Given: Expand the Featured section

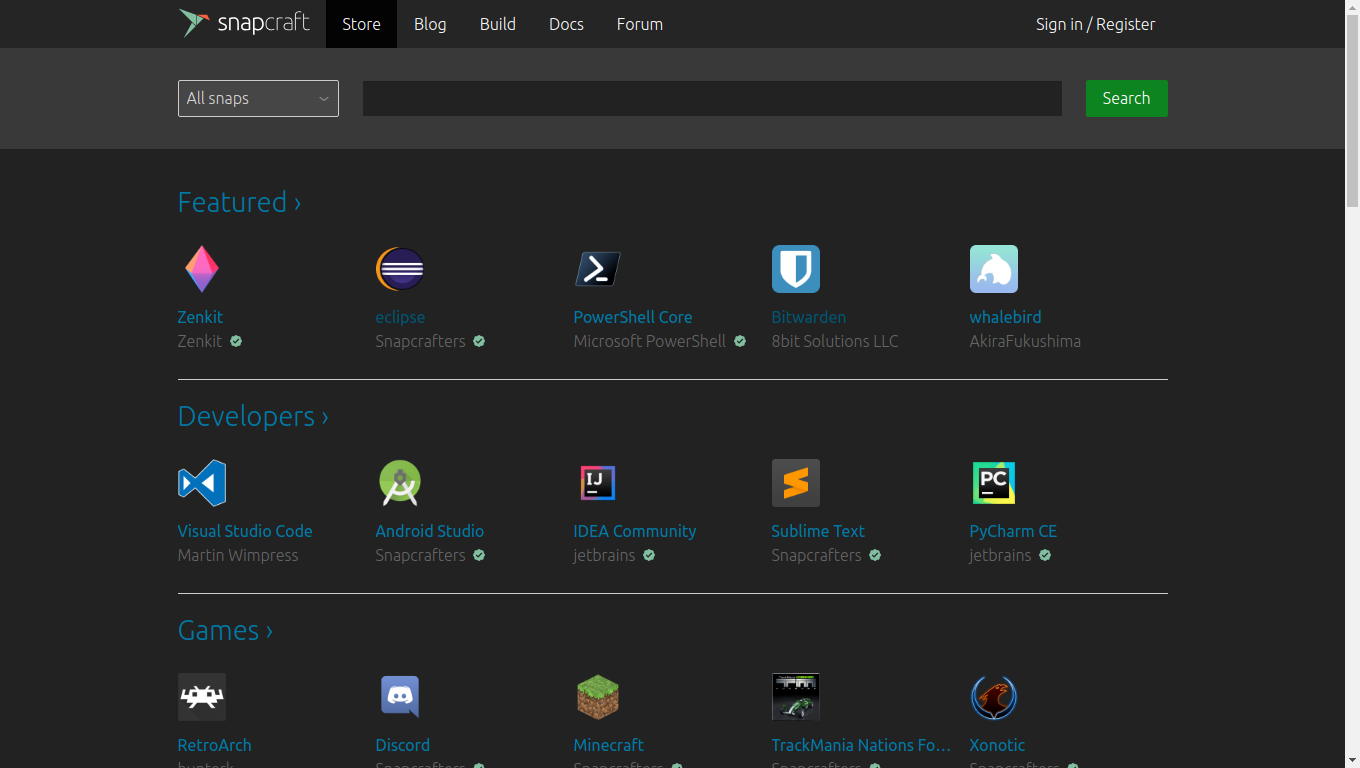Looking at the screenshot, I should [x=239, y=202].
